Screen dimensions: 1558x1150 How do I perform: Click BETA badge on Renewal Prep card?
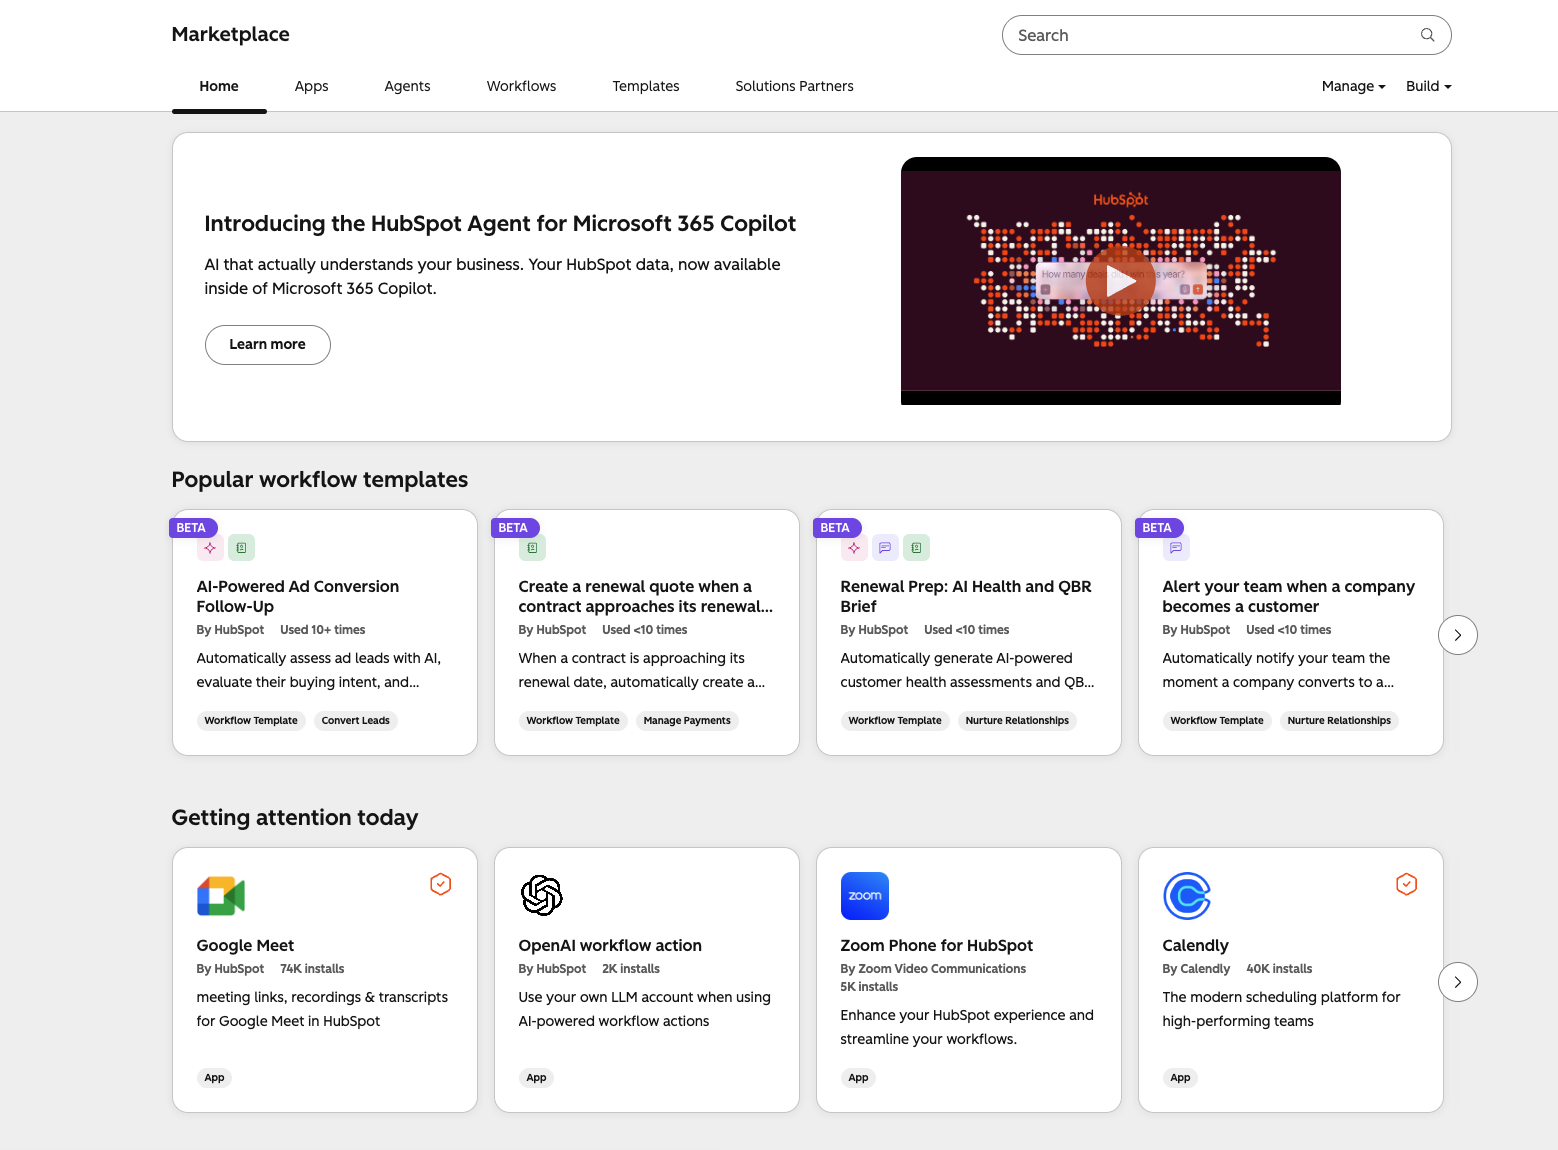pos(837,528)
